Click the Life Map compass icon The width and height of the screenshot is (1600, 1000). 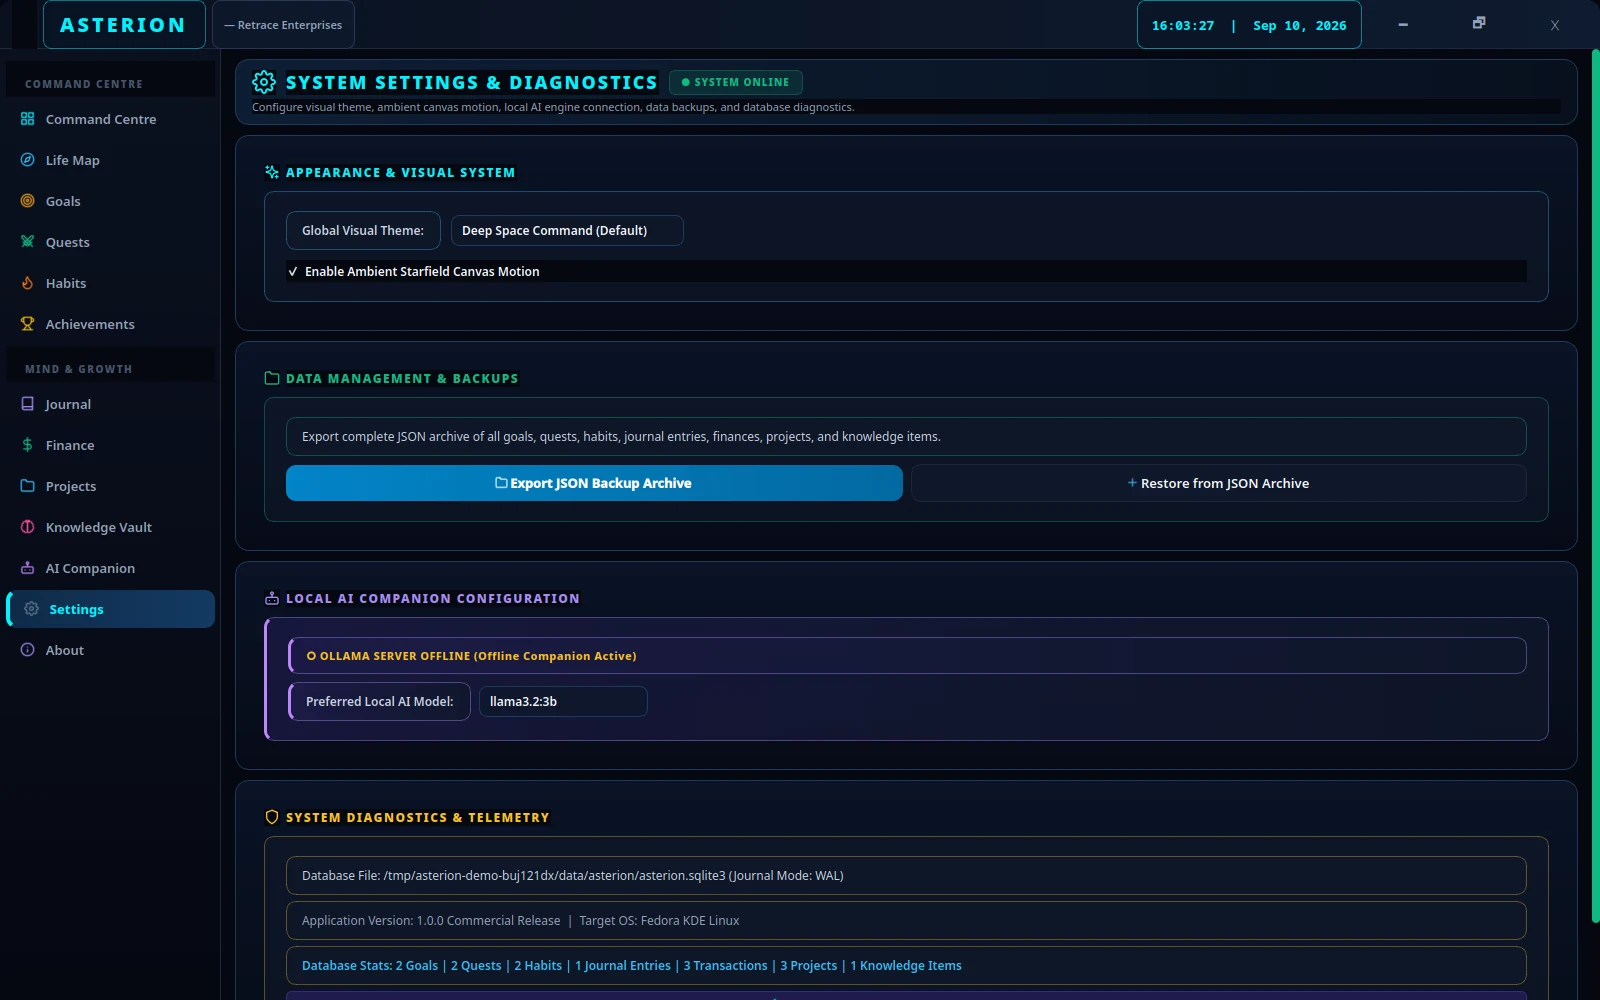pos(27,160)
